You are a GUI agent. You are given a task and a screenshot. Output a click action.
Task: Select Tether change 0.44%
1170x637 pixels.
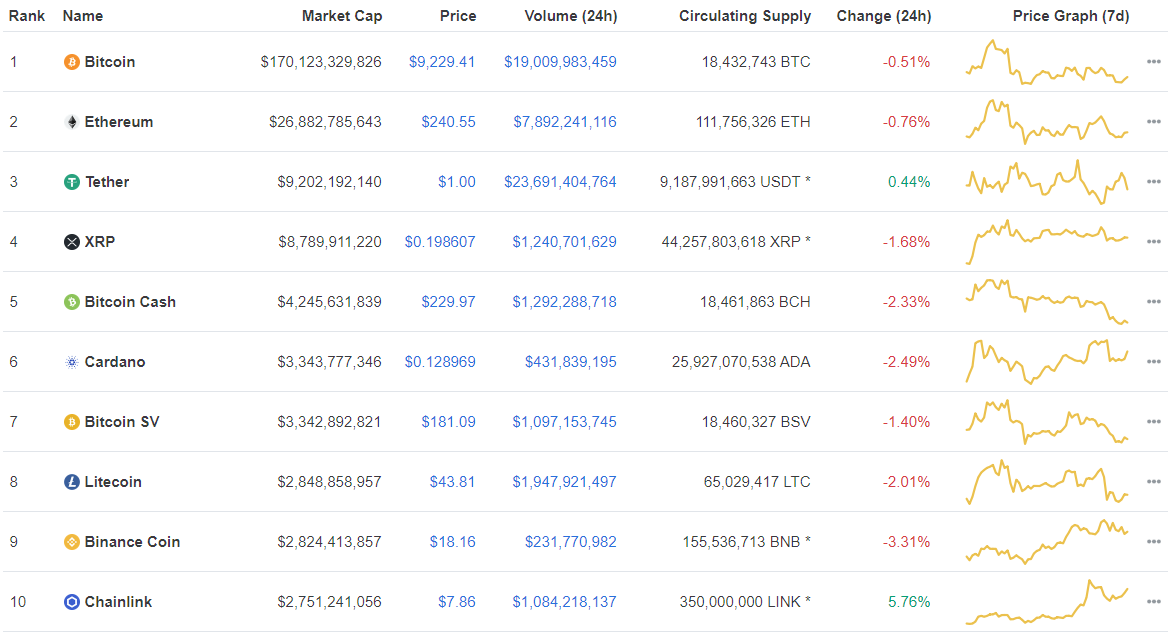click(x=909, y=182)
